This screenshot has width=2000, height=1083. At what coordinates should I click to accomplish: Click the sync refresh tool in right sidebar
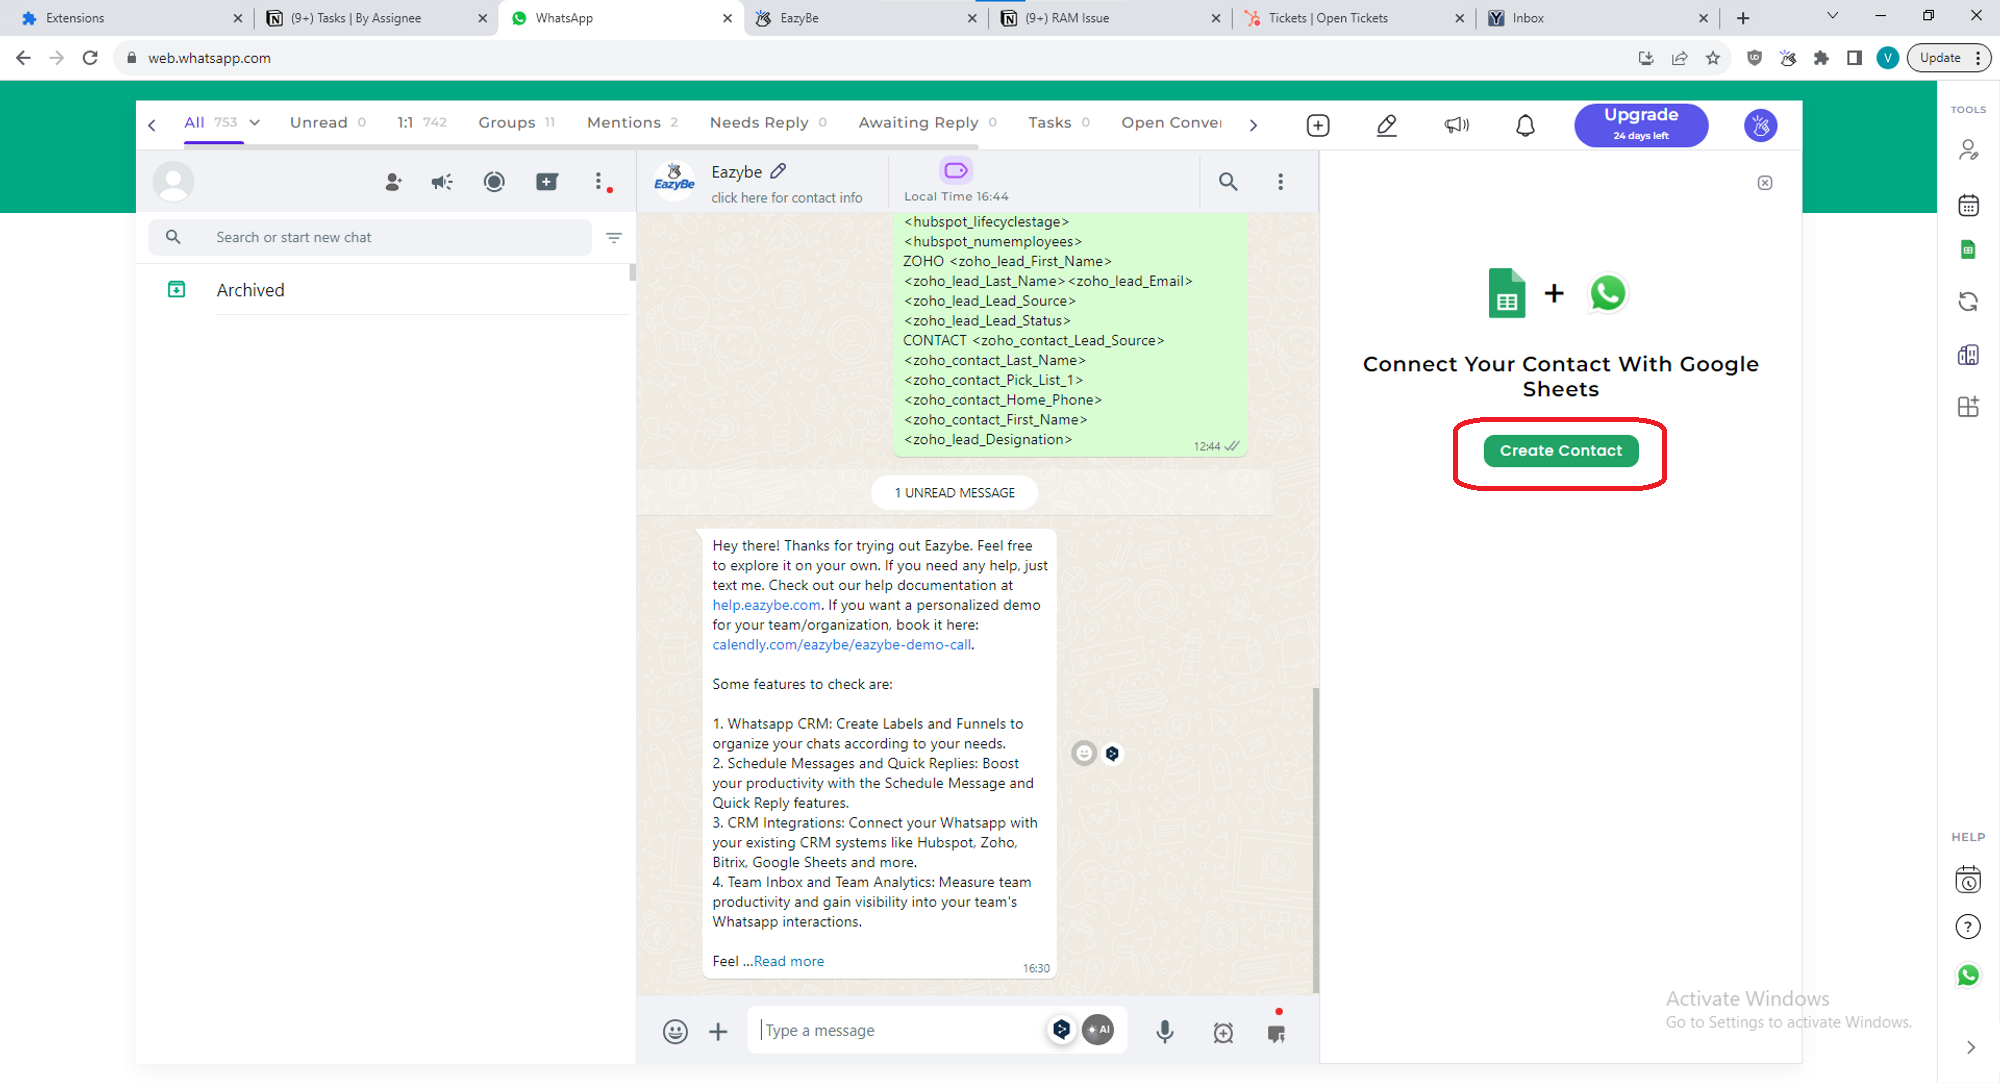pyautogui.click(x=1968, y=302)
